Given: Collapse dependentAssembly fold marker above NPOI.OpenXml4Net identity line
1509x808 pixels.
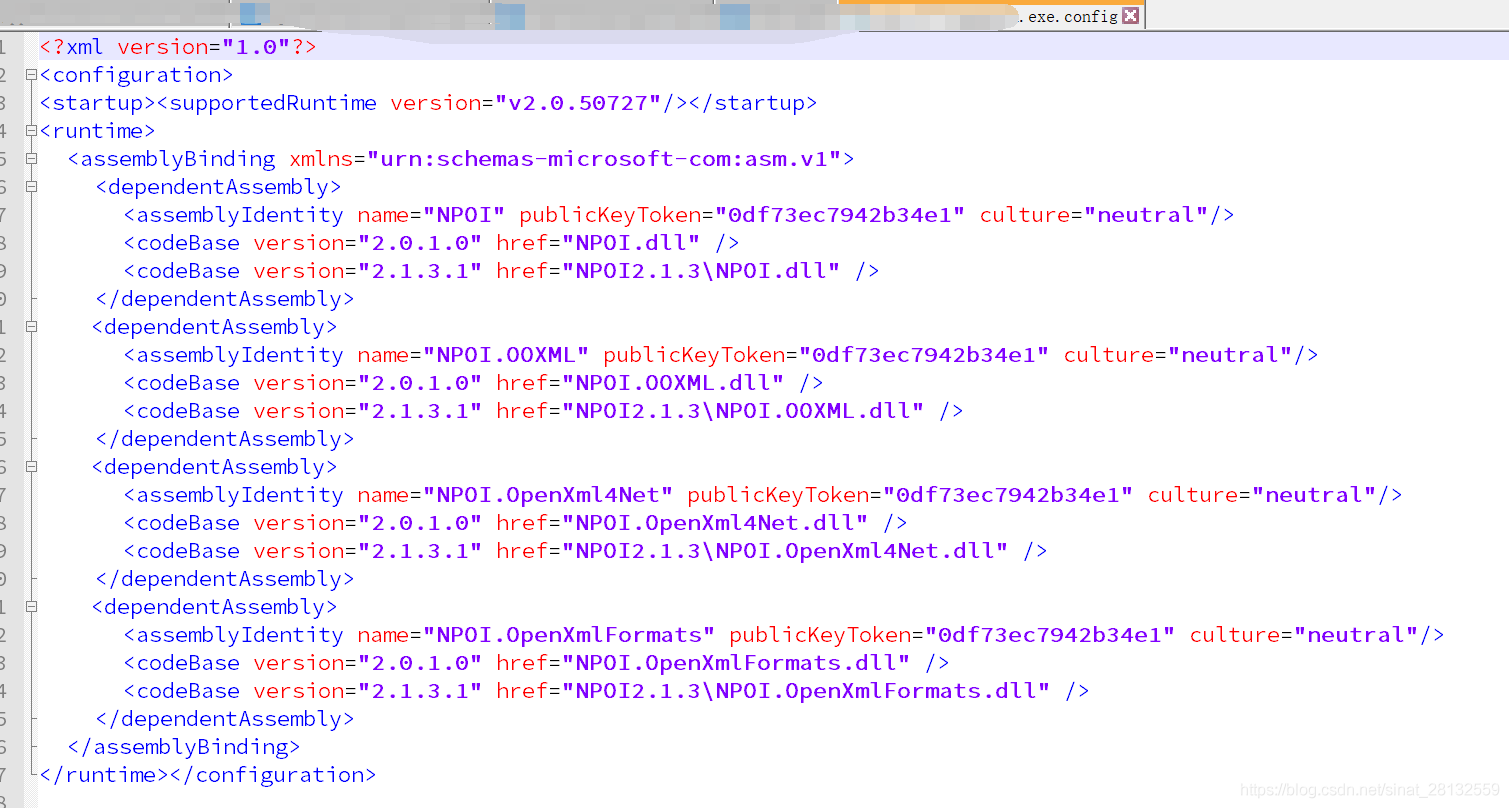Looking at the screenshot, I should pyautogui.click(x=32, y=467).
